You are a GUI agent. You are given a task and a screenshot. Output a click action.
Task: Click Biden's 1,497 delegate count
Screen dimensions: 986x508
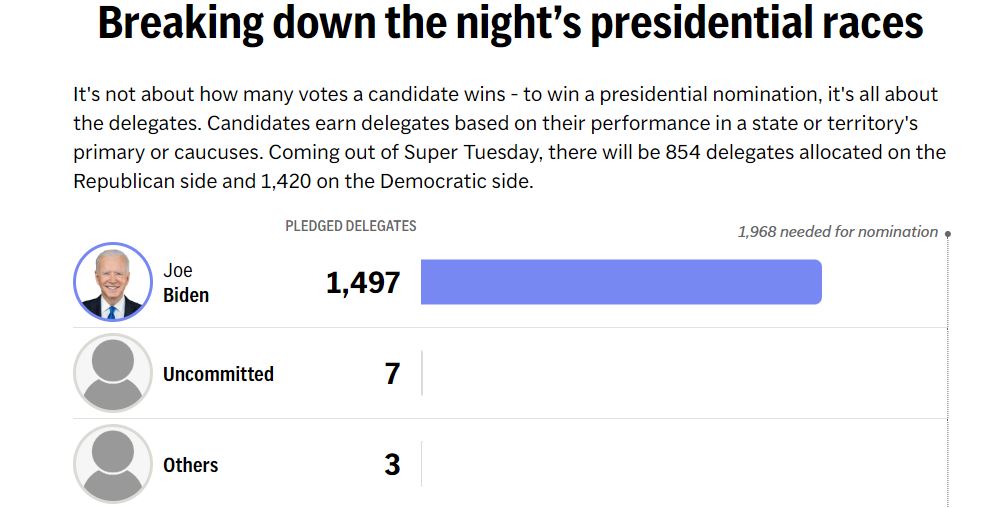pyautogui.click(x=363, y=283)
